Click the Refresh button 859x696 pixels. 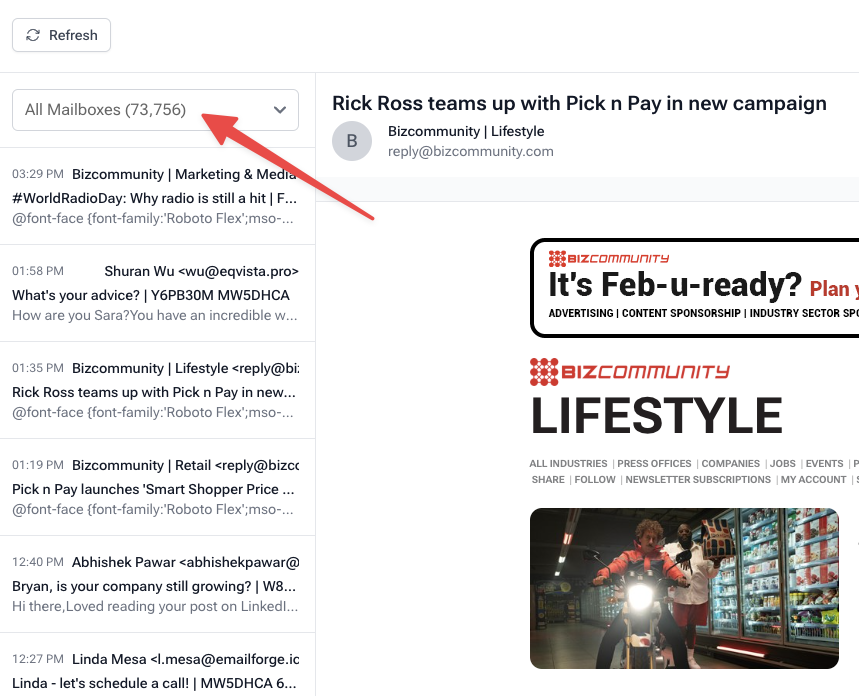click(x=61, y=35)
